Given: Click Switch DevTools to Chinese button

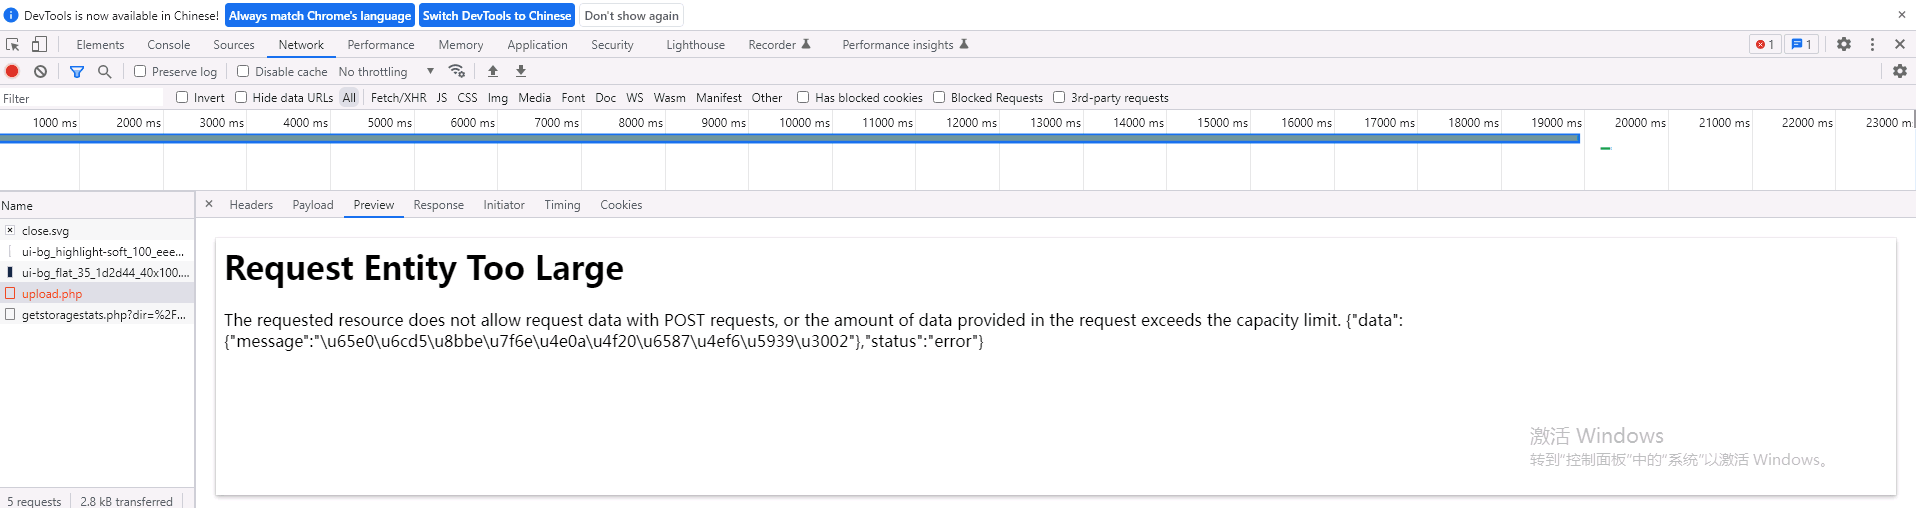Looking at the screenshot, I should pyautogui.click(x=496, y=16).
